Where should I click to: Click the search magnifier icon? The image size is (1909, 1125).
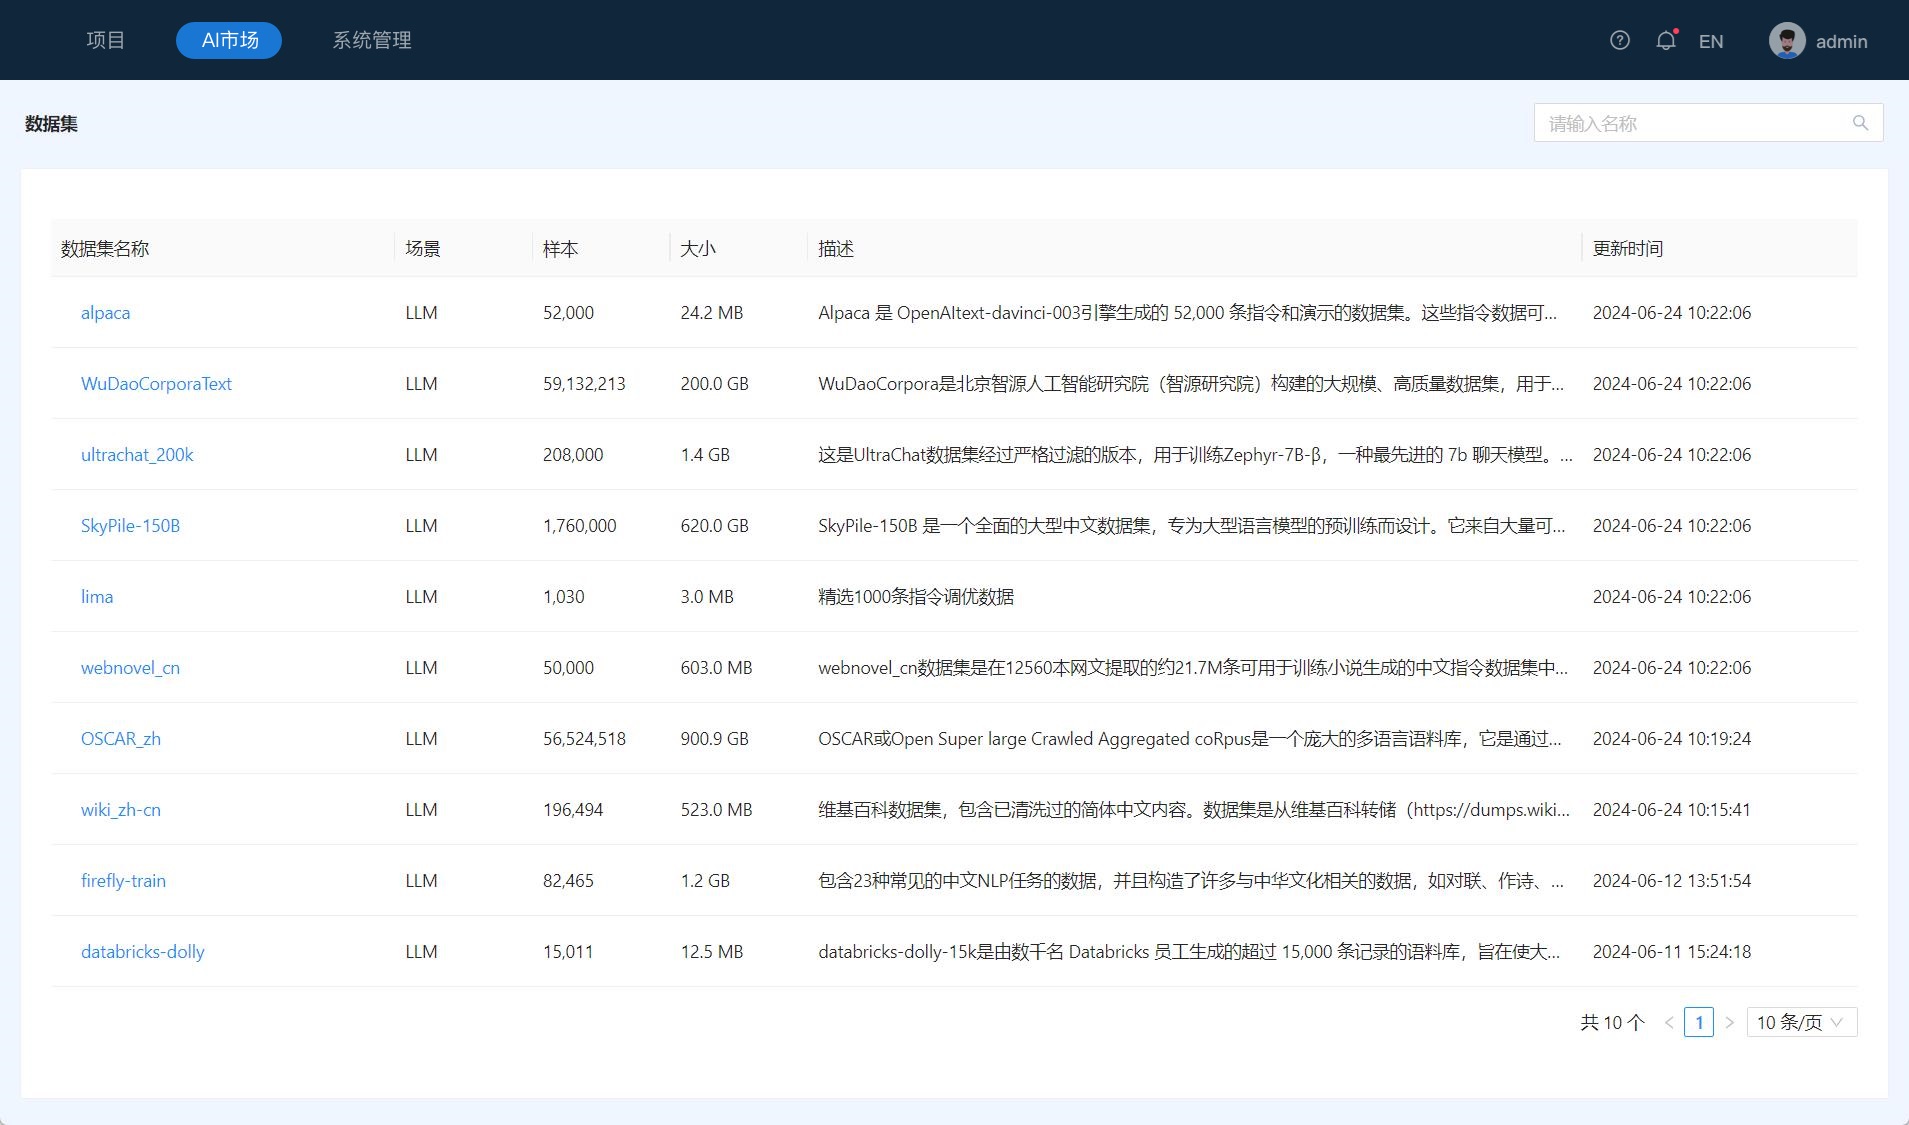pyautogui.click(x=1860, y=123)
